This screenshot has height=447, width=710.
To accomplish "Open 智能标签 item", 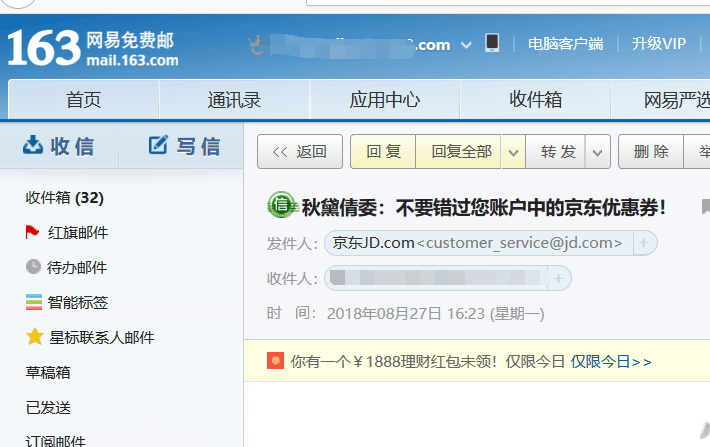I will (78, 302).
